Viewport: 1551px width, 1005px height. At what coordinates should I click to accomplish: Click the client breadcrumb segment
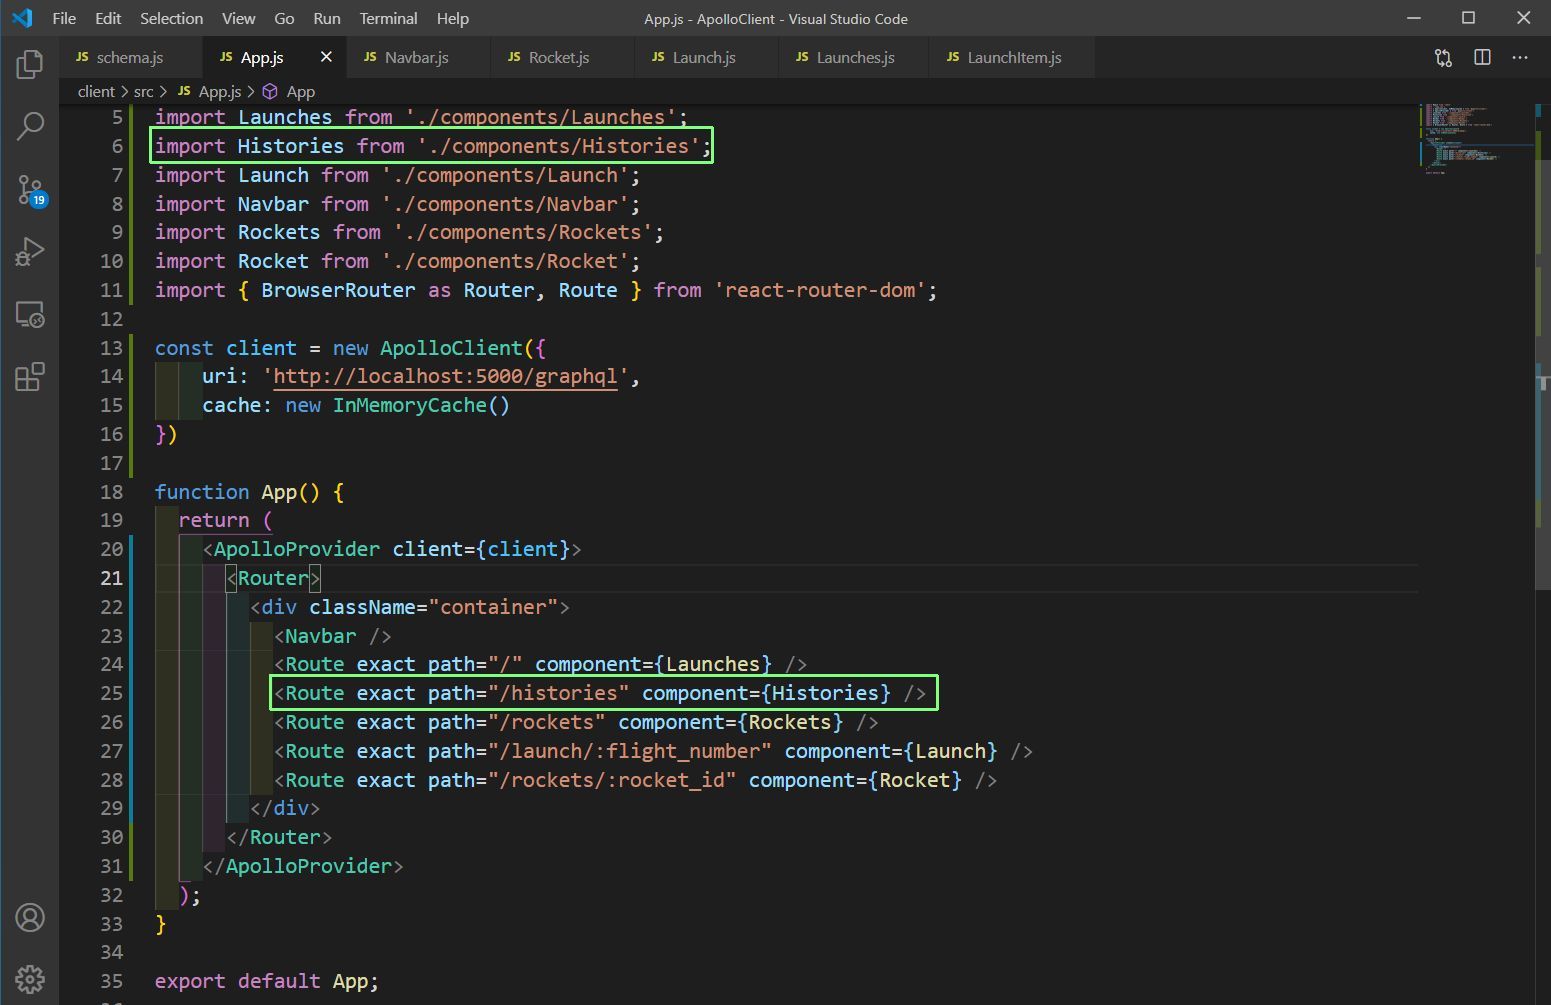[96, 91]
